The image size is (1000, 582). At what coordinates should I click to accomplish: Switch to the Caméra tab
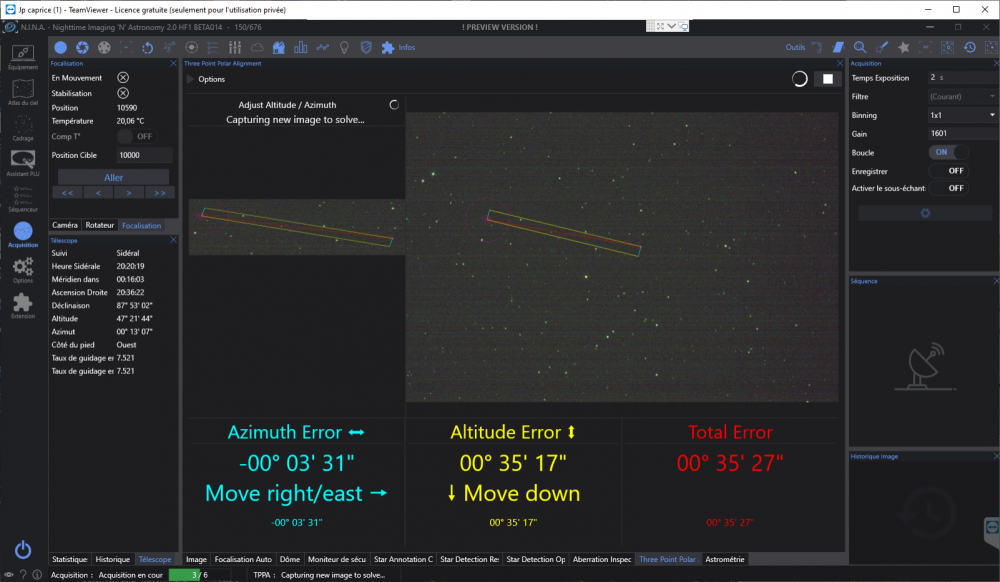click(65, 225)
